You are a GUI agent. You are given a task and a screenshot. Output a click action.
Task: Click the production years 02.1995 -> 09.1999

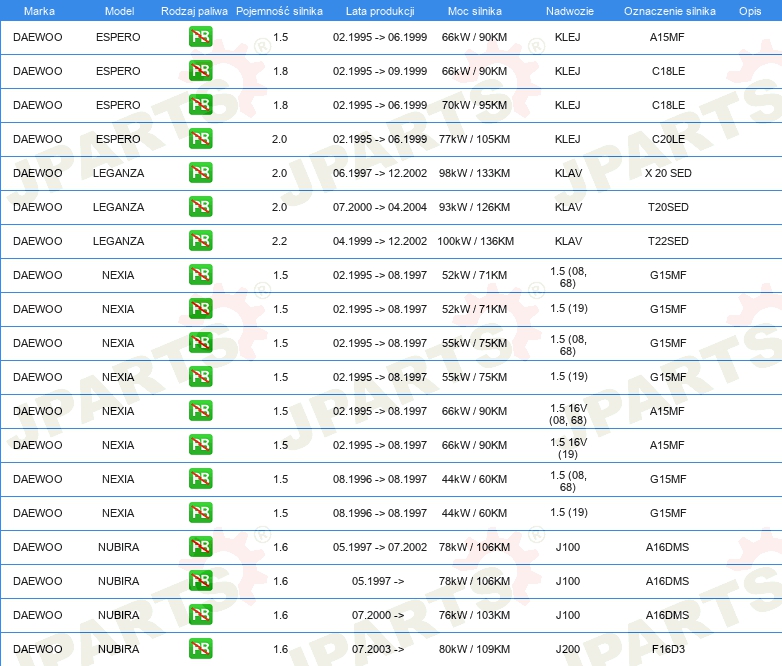(380, 71)
